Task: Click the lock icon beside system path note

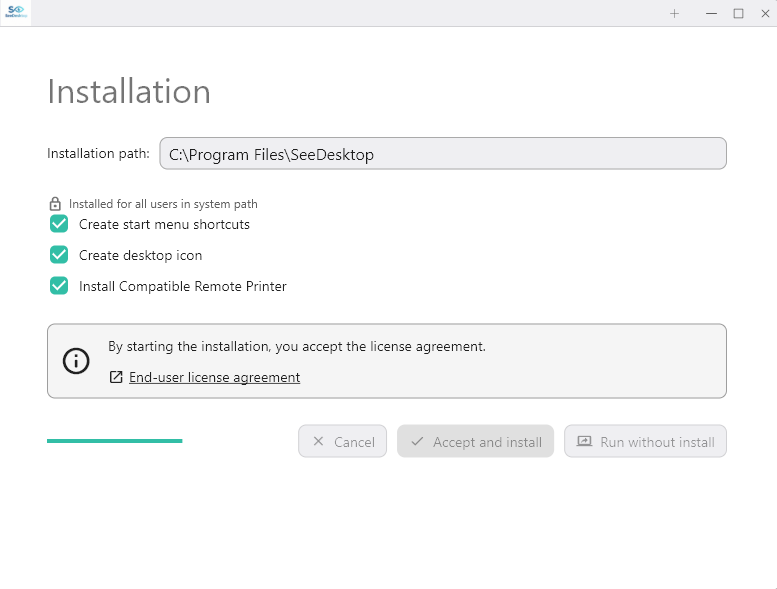Action: (55, 204)
